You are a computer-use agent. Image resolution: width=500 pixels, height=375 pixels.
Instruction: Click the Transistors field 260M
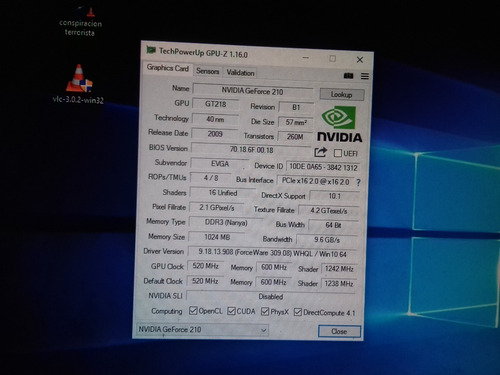coord(295,136)
